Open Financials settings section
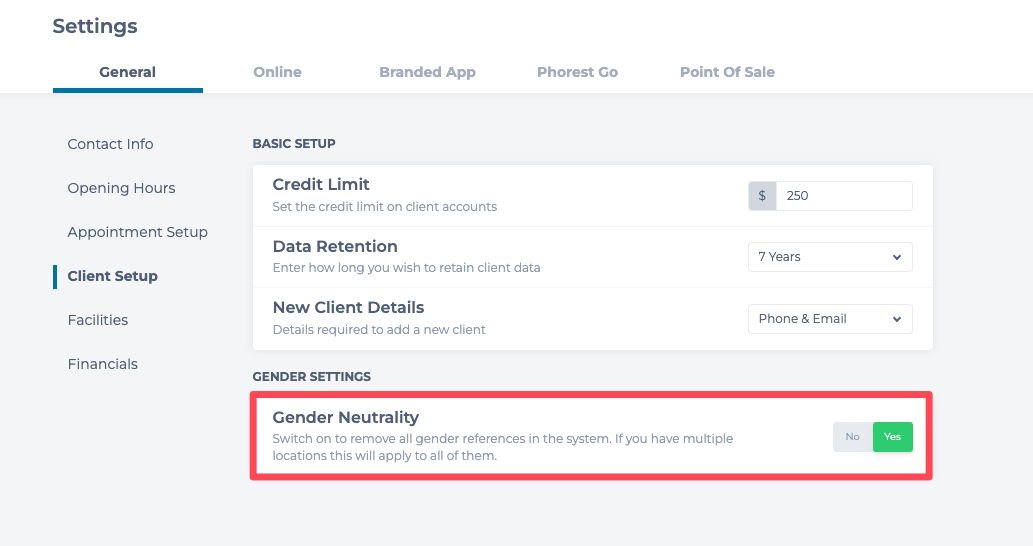The height and width of the screenshot is (546, 1033). click(102, 364)
